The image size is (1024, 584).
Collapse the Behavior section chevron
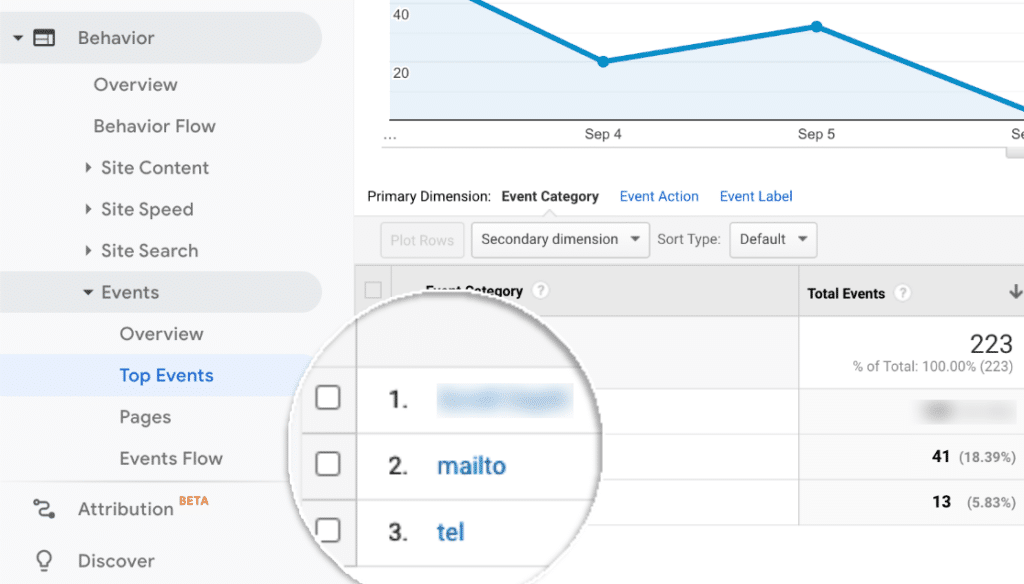16,37
